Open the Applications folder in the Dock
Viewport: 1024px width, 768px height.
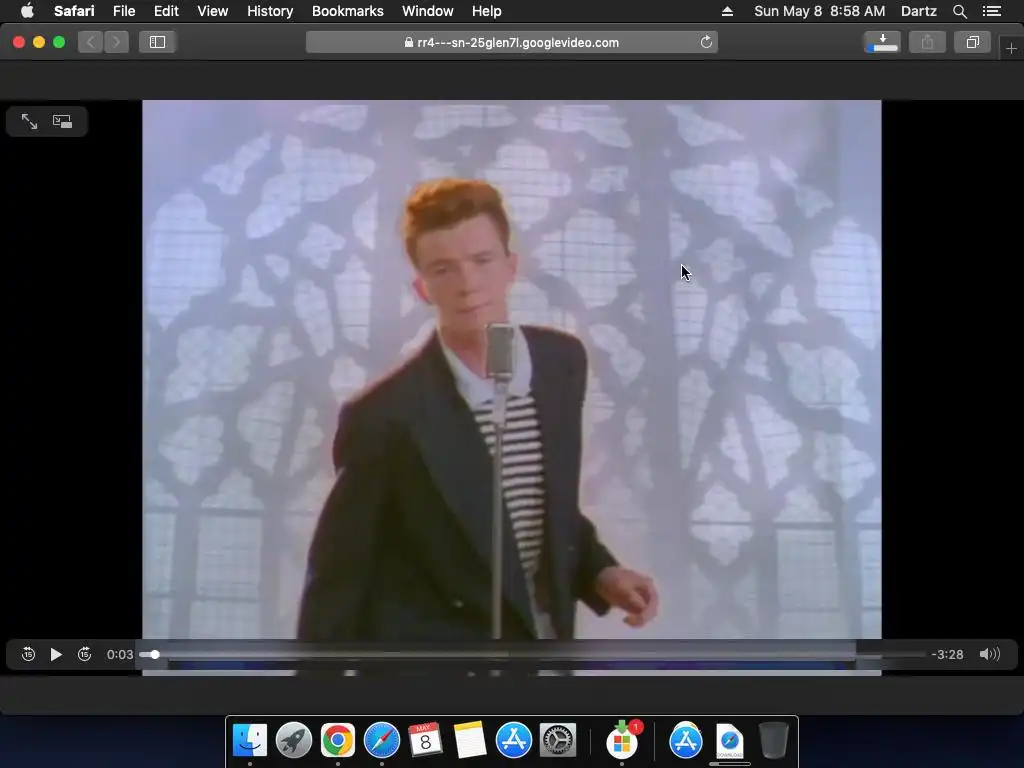[685, 741]
